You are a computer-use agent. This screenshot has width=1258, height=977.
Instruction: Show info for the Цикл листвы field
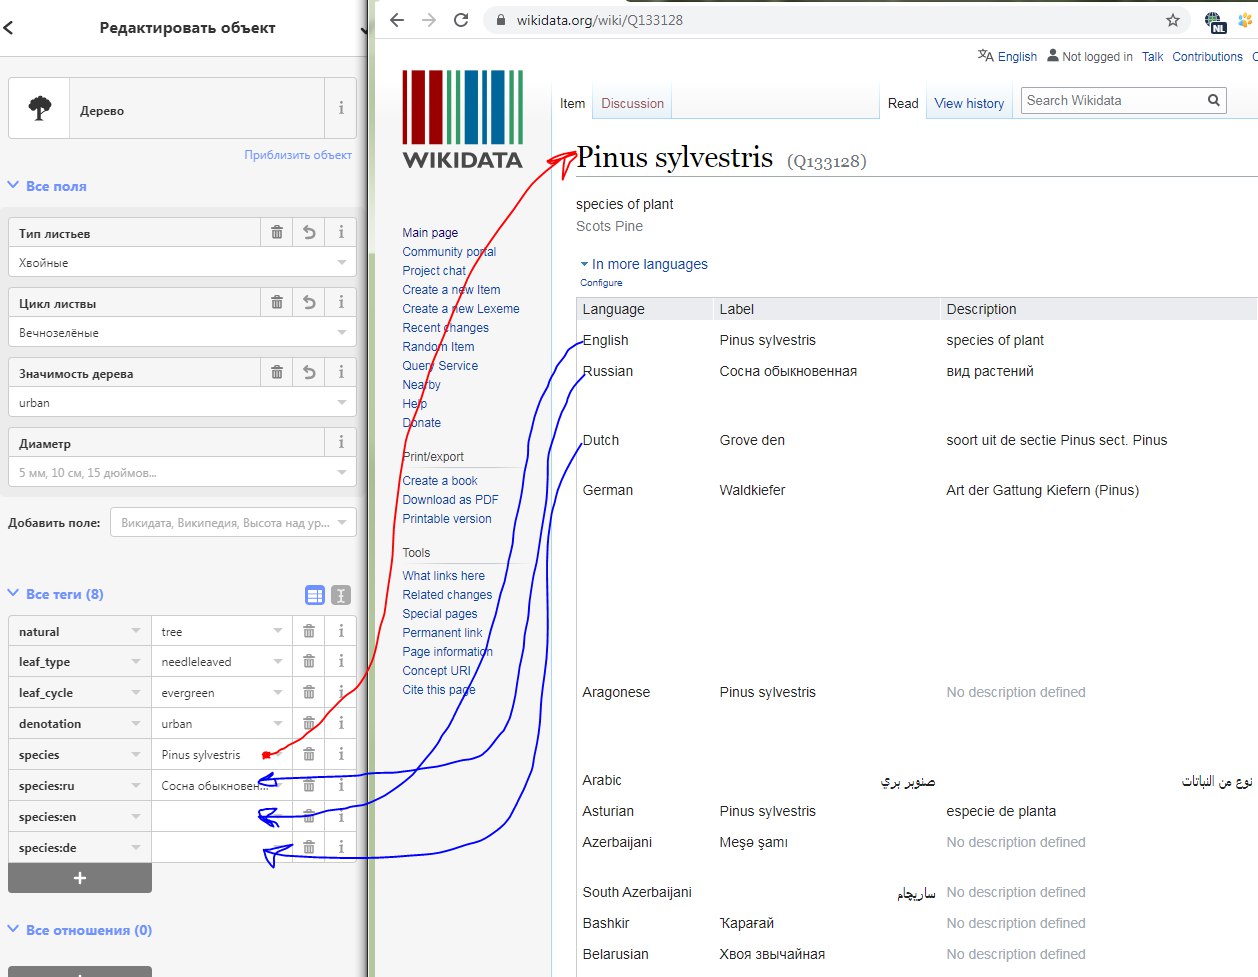(341, 302)
